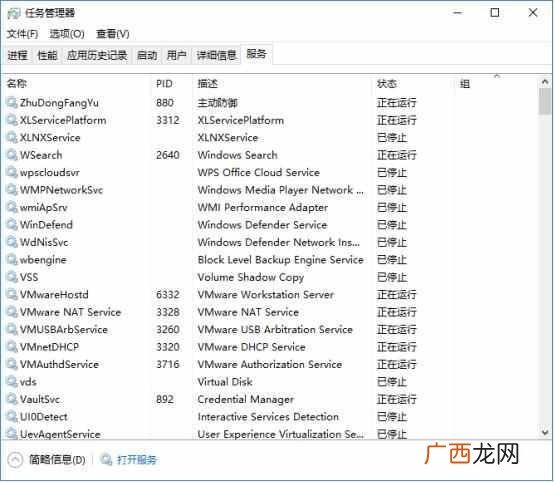Select the Virtual Disk description

pos(225,382)
